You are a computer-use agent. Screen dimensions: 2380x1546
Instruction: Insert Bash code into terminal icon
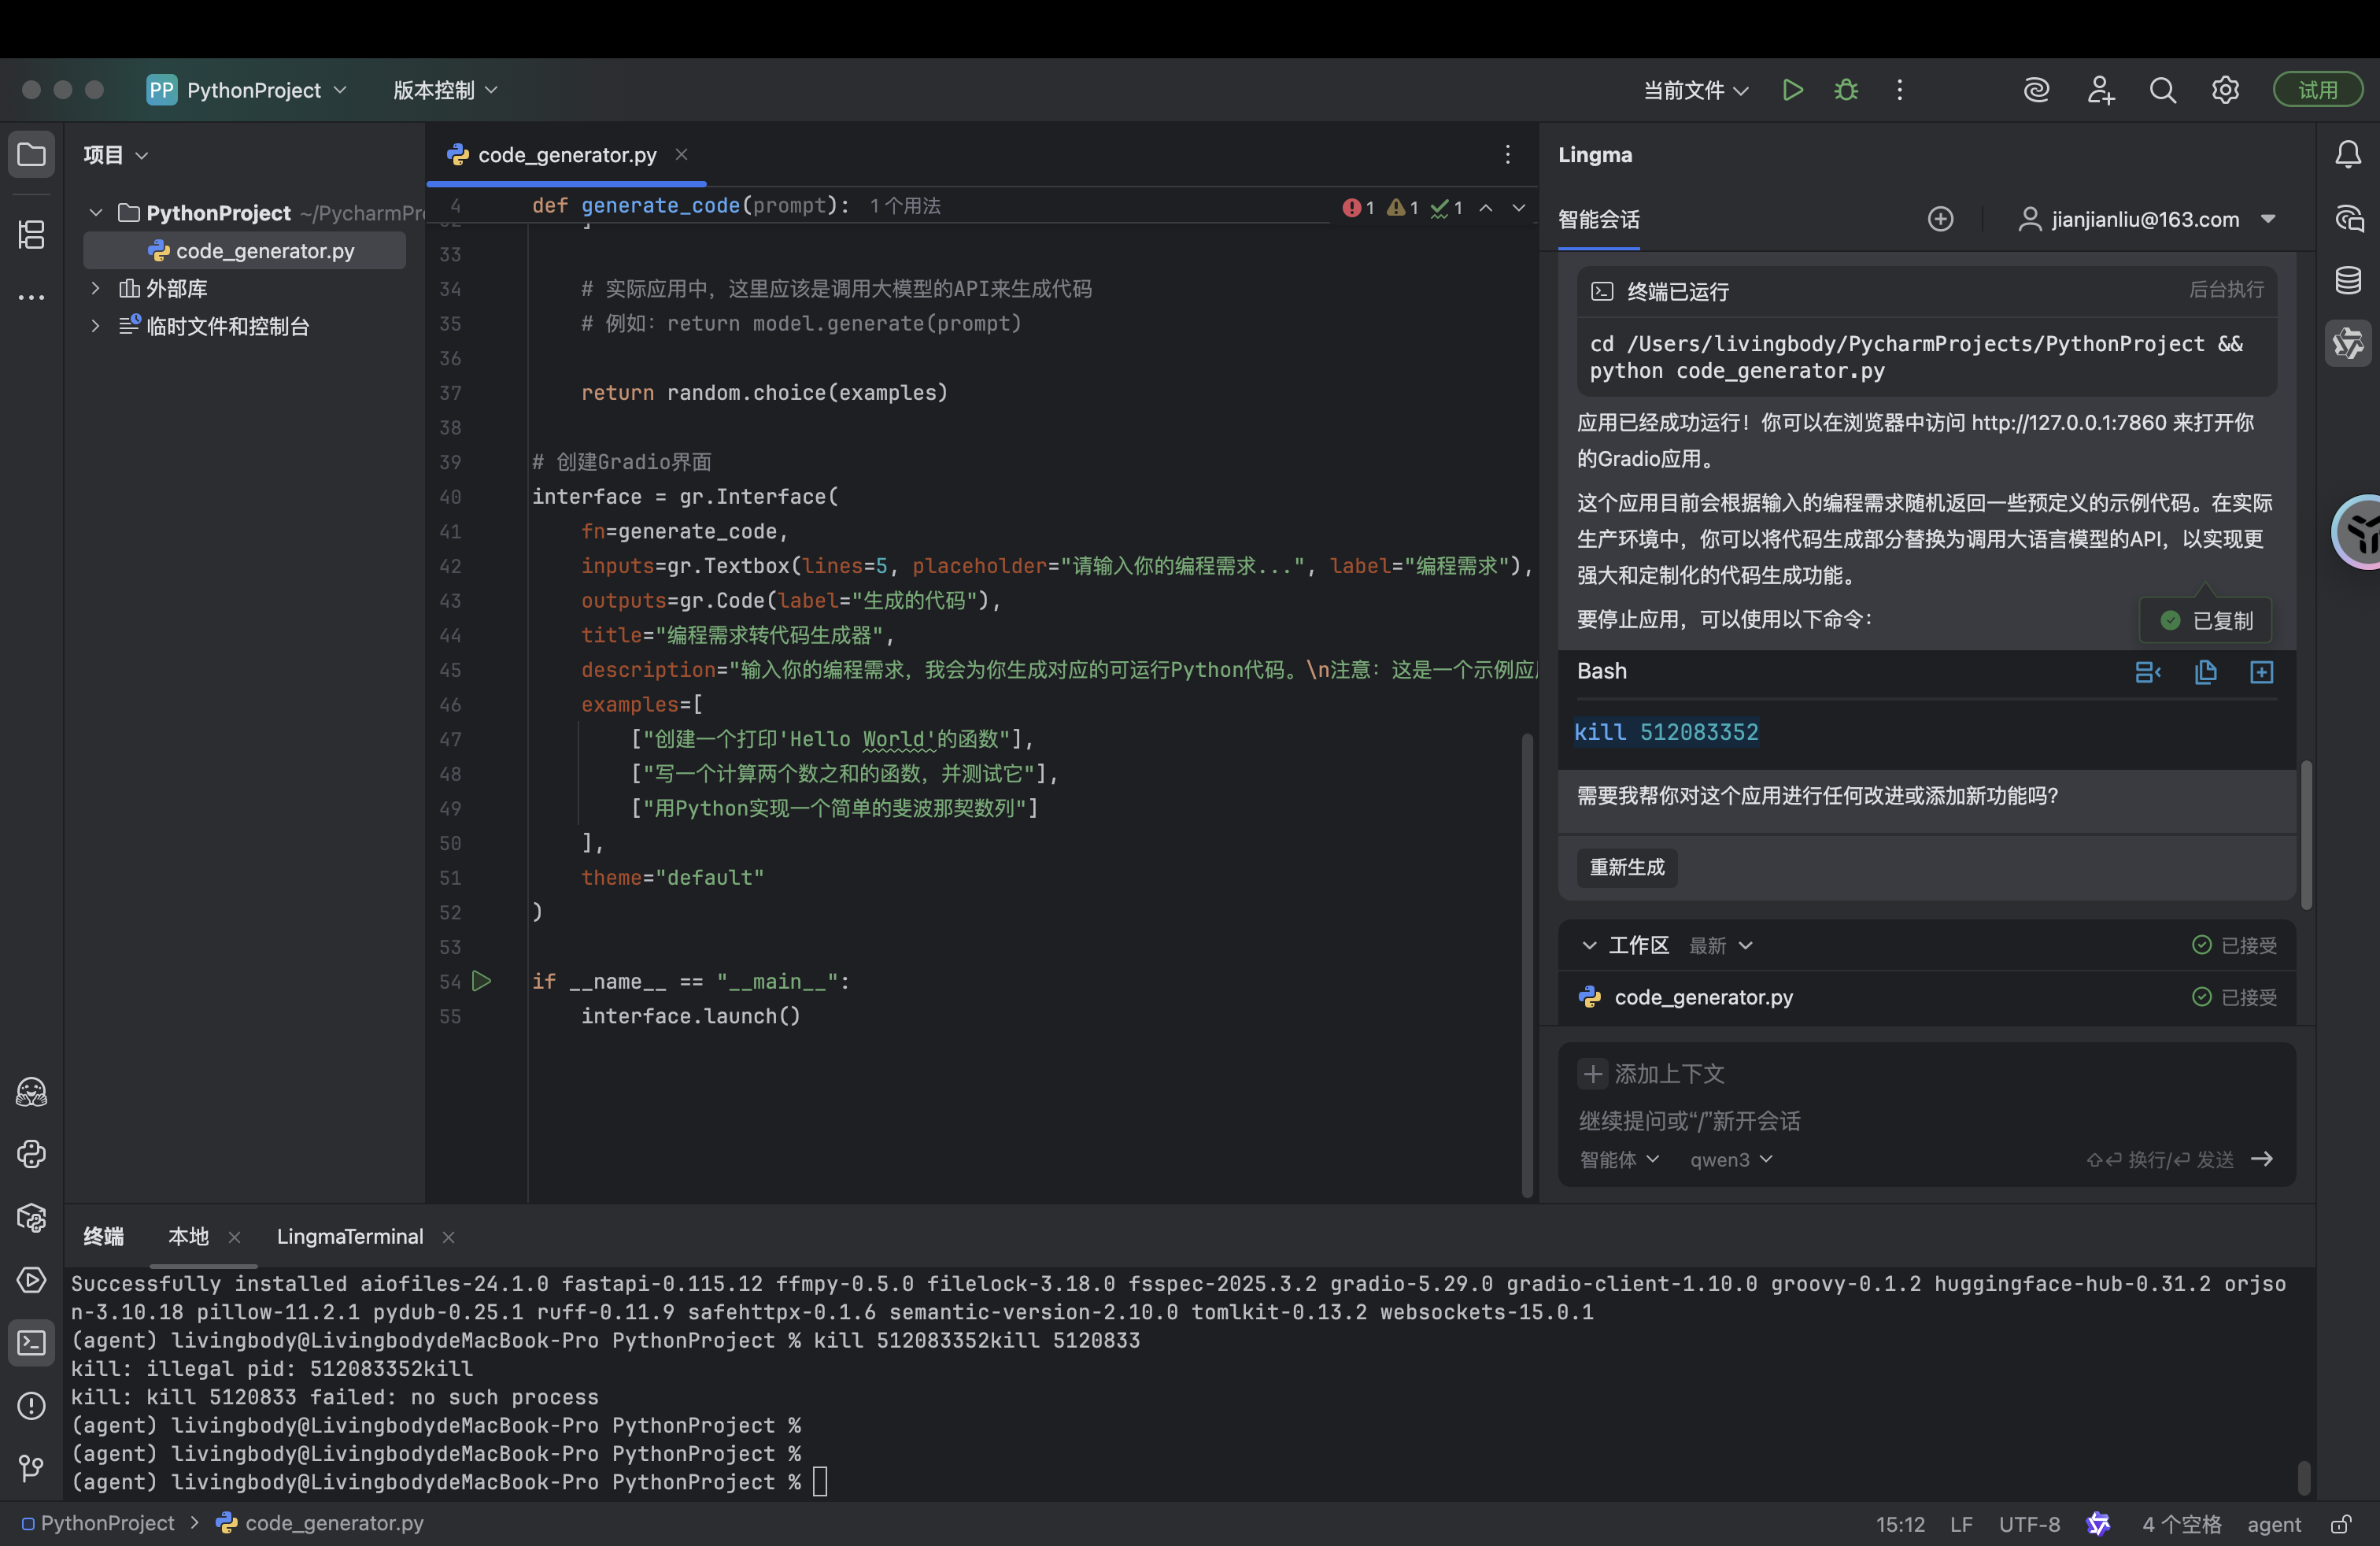pyautogui.click(x=2147, y=672)
